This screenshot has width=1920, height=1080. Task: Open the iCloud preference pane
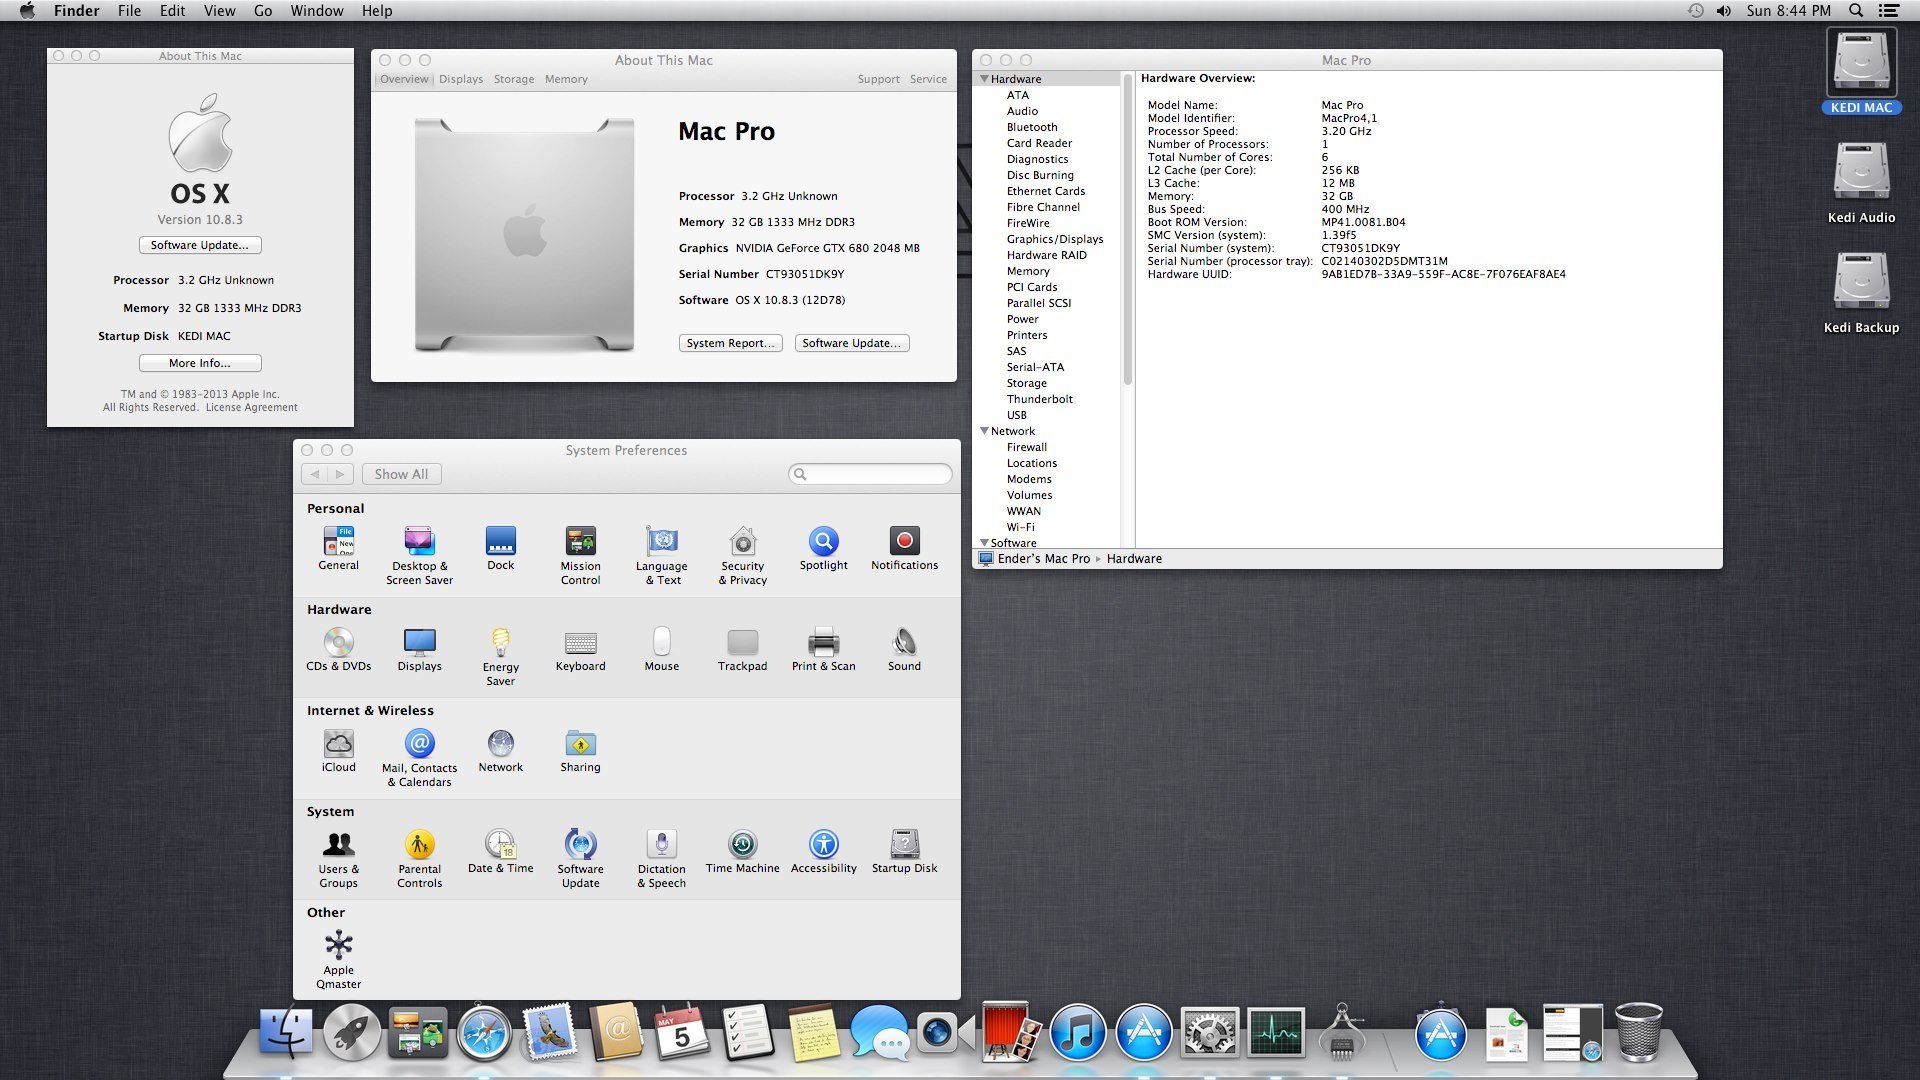click(x=338, y=744)
